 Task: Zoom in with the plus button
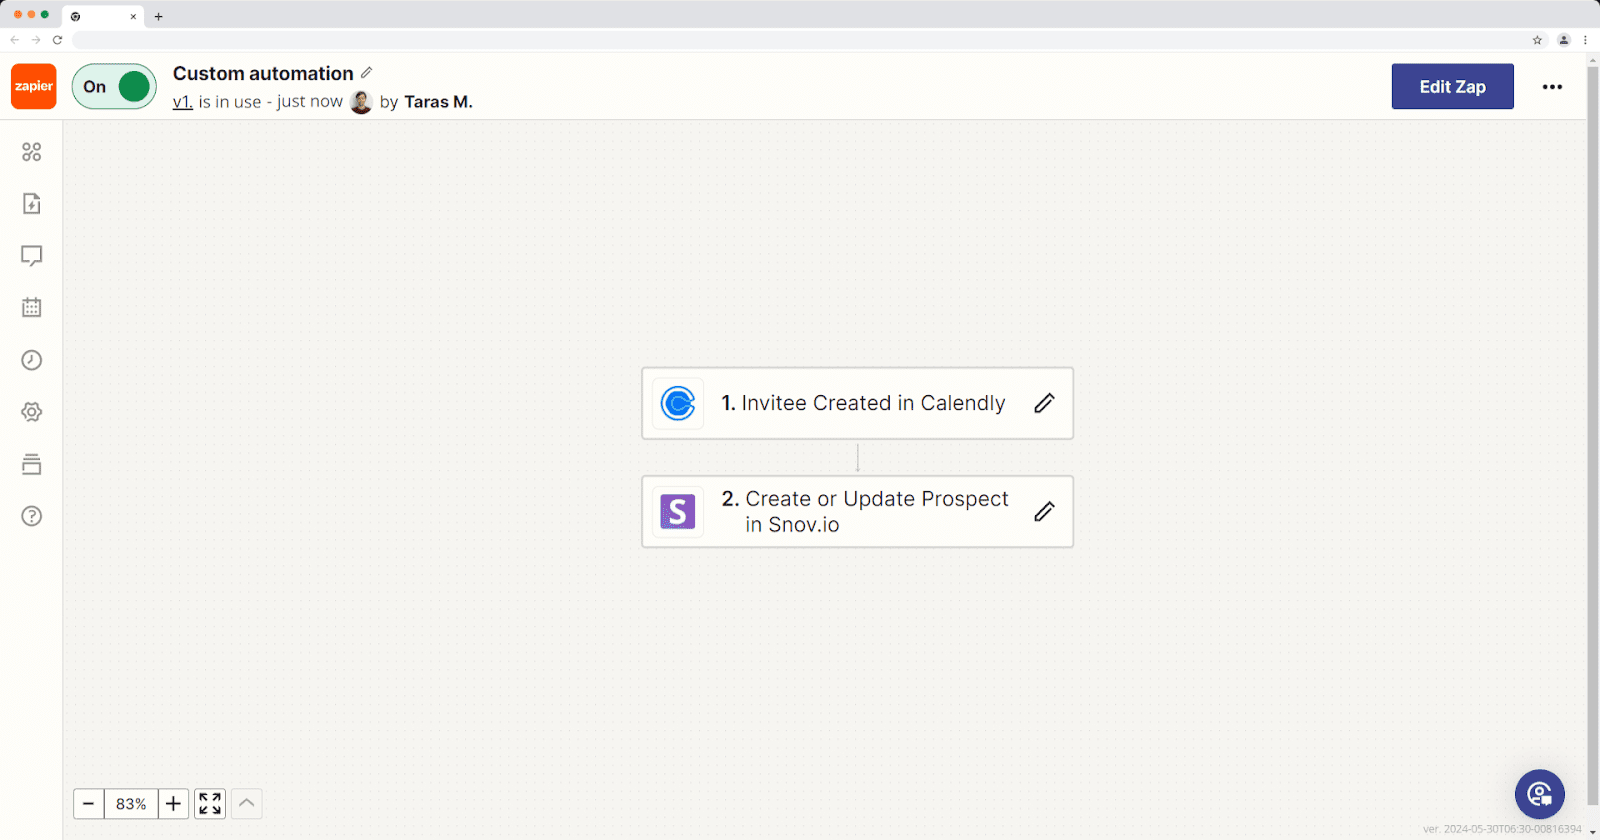pyautogui.click(x=173, y=804)
